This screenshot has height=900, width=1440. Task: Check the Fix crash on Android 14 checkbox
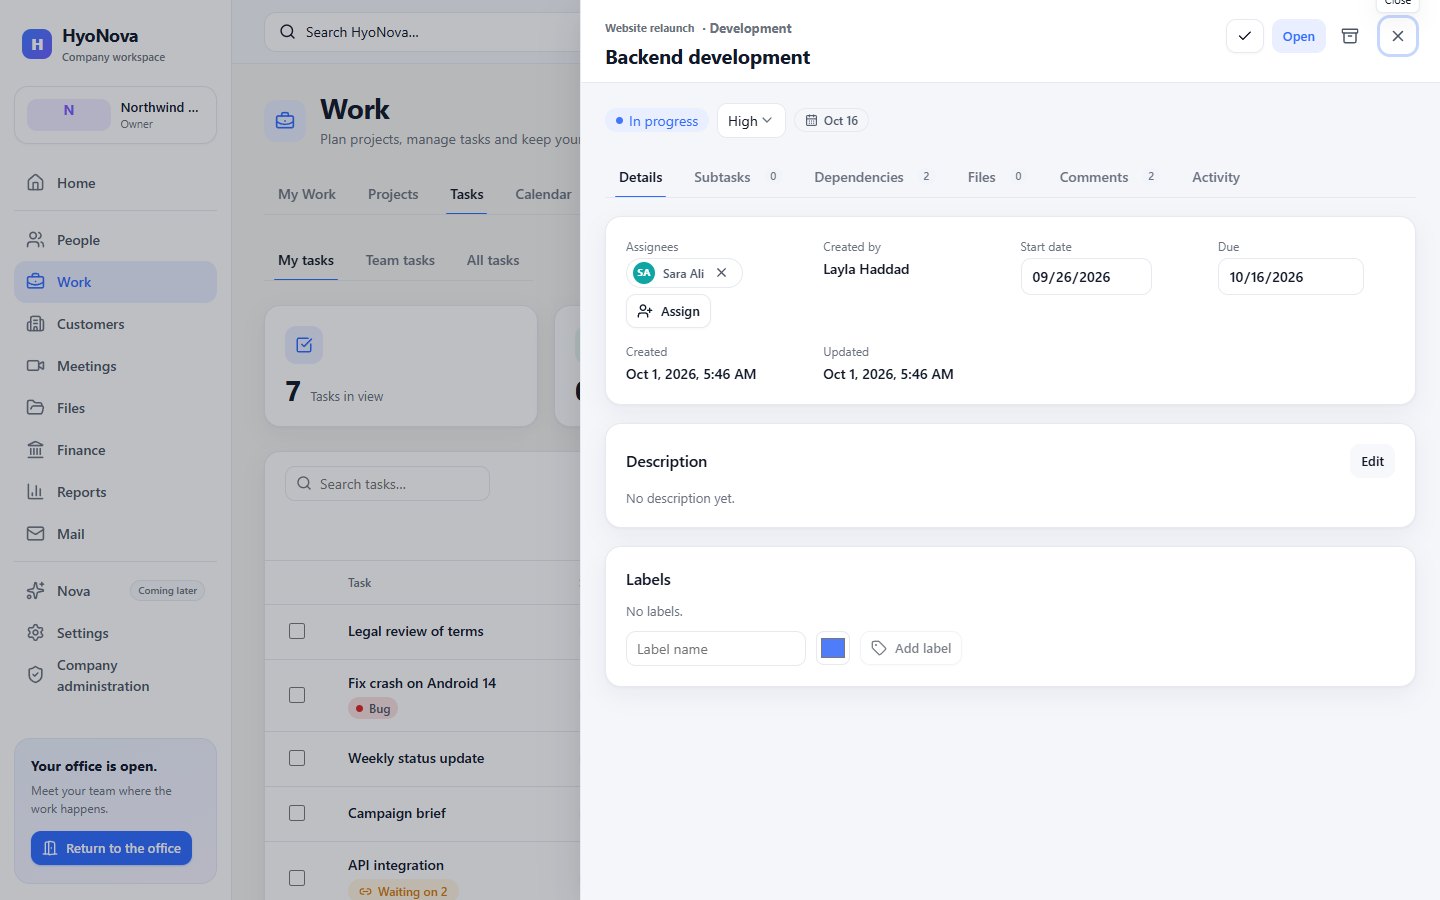coord(297,695)
